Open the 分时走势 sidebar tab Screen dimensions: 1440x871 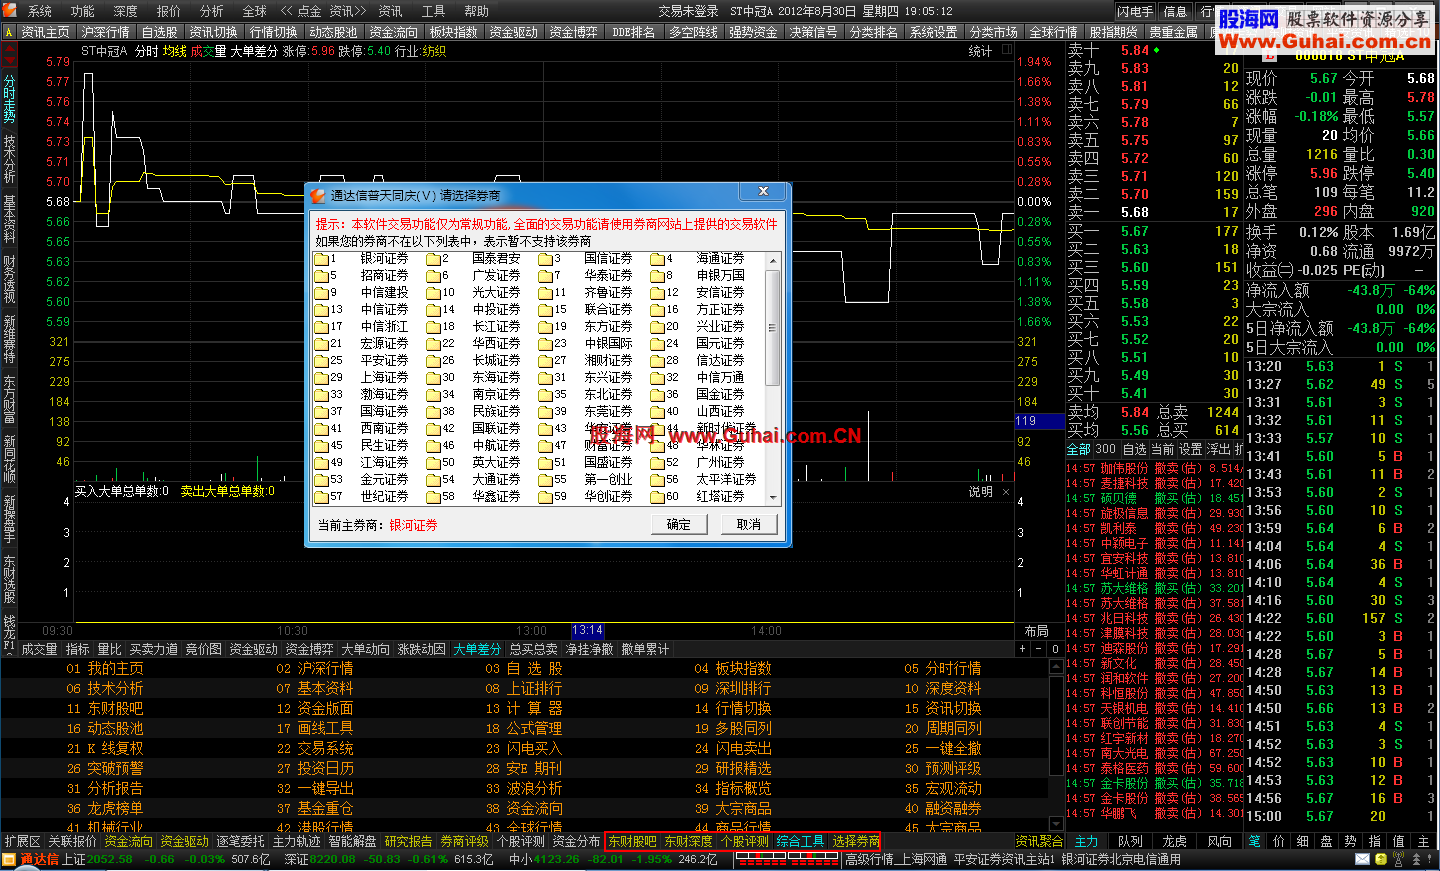9,99
